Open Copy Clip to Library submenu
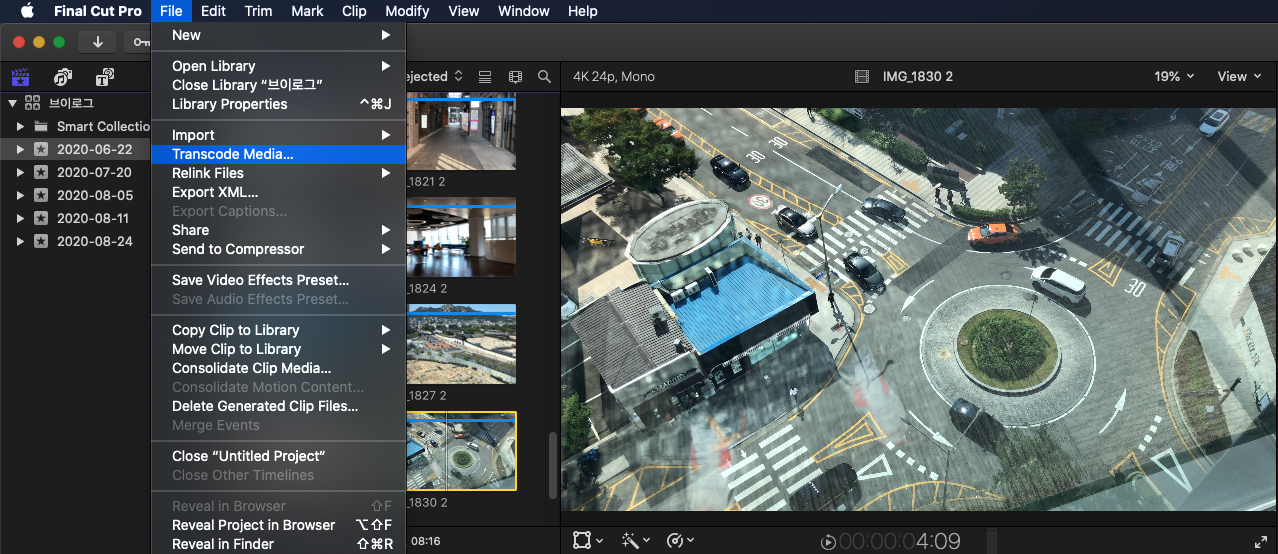 click(278, 330)
